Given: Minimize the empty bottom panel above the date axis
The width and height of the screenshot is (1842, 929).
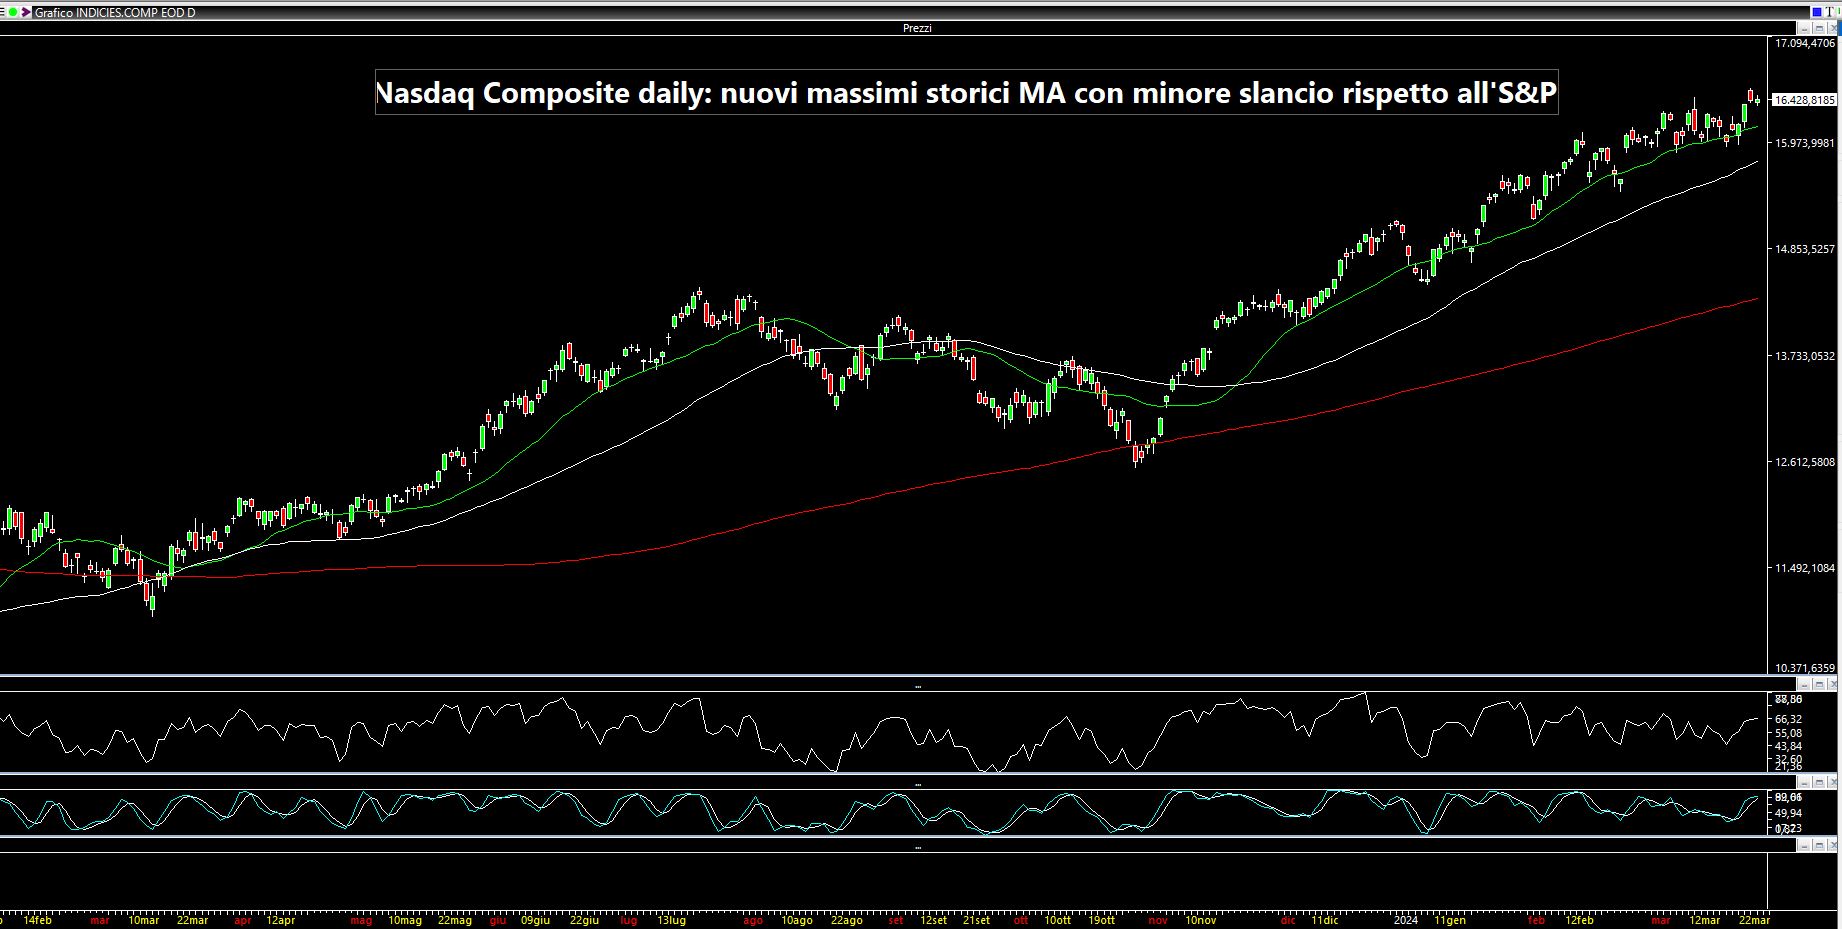Looking at the screenshot, I should [x=1804, y=845].
